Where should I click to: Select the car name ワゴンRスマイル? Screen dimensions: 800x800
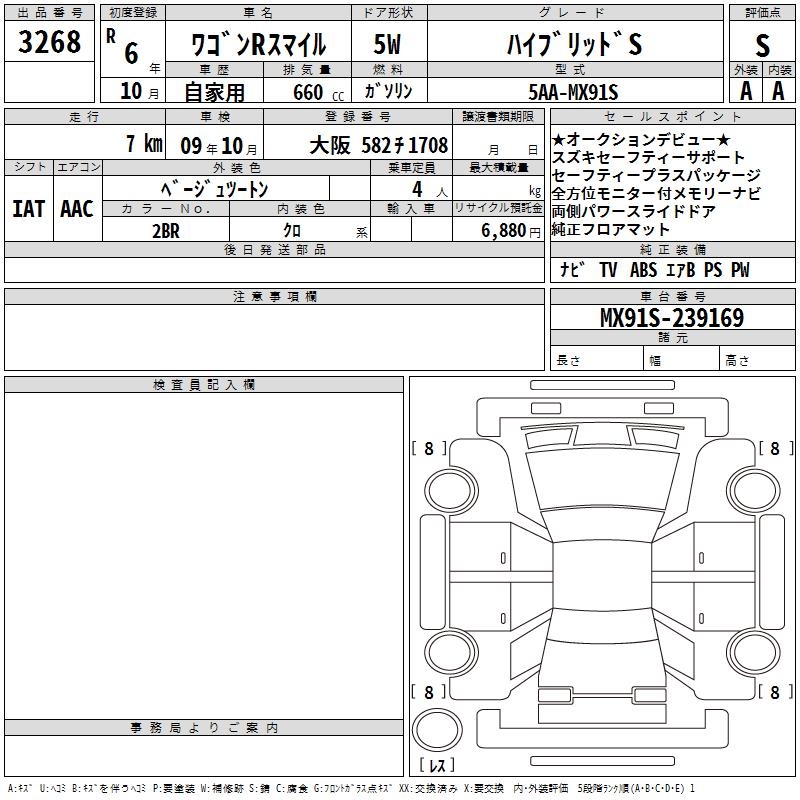click(x=258, y=44)
